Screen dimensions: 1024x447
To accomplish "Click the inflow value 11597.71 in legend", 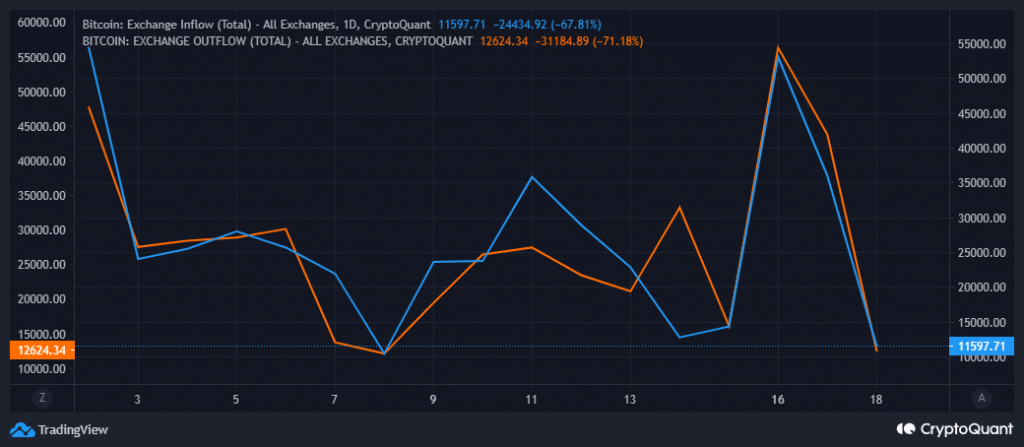I will point(468,22).
